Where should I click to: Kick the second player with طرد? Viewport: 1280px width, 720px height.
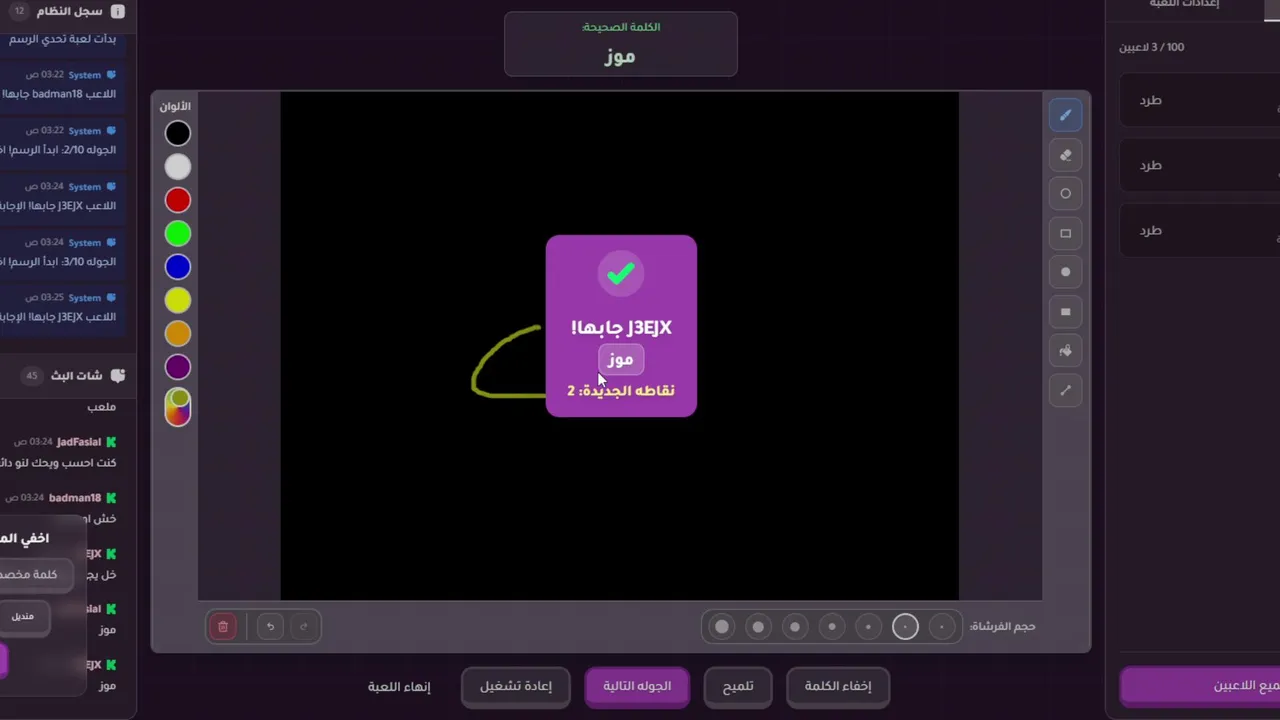click(x=1151, y=166)
